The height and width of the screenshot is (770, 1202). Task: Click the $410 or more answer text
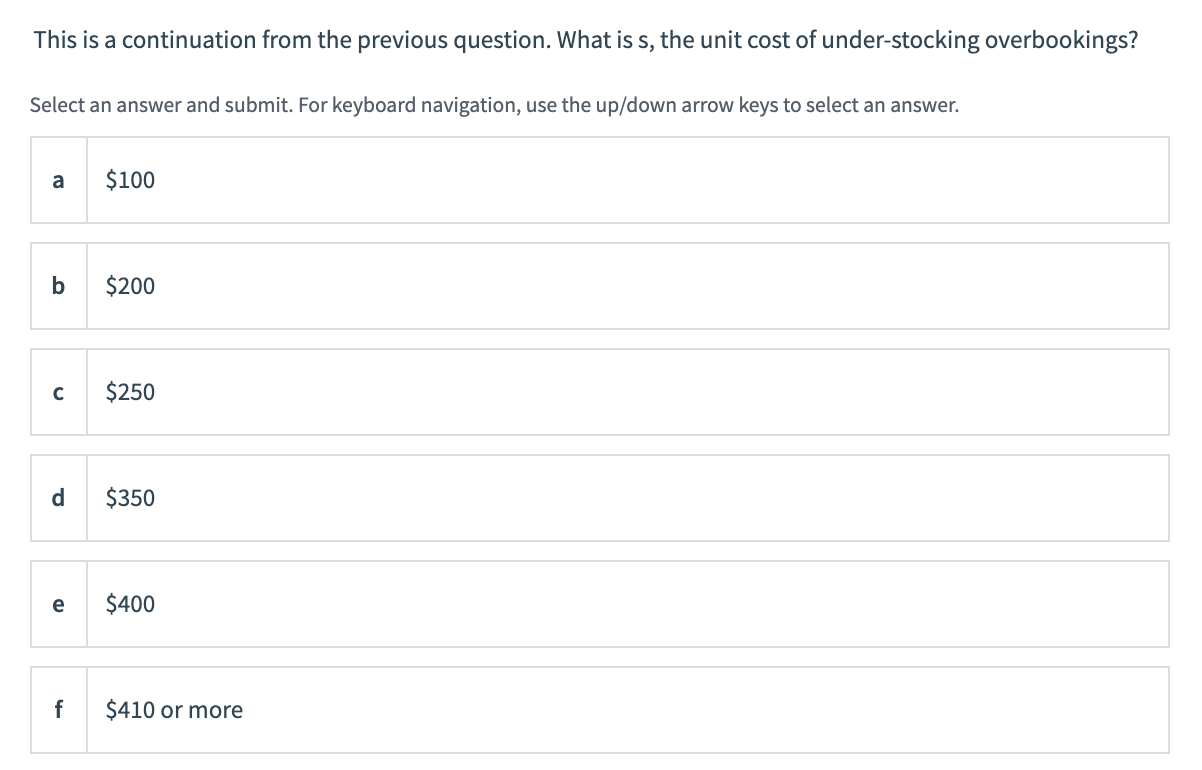[x=173, y=710]
